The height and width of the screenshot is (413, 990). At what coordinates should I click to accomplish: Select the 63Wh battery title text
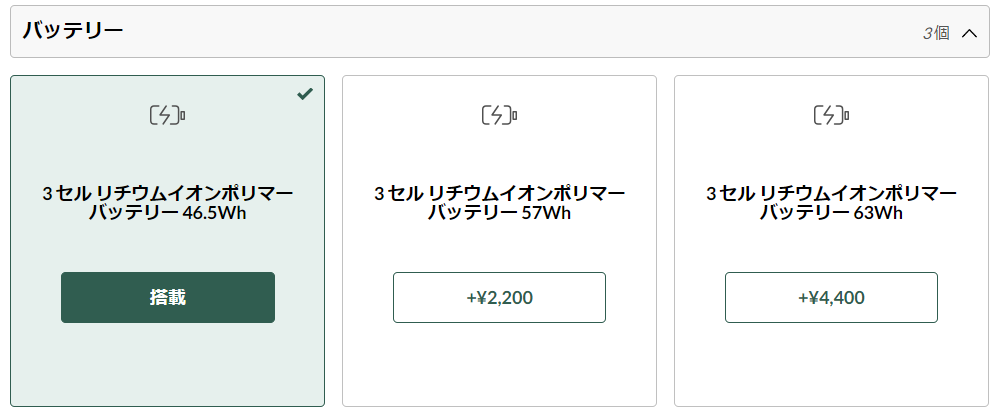click(832, 203)
